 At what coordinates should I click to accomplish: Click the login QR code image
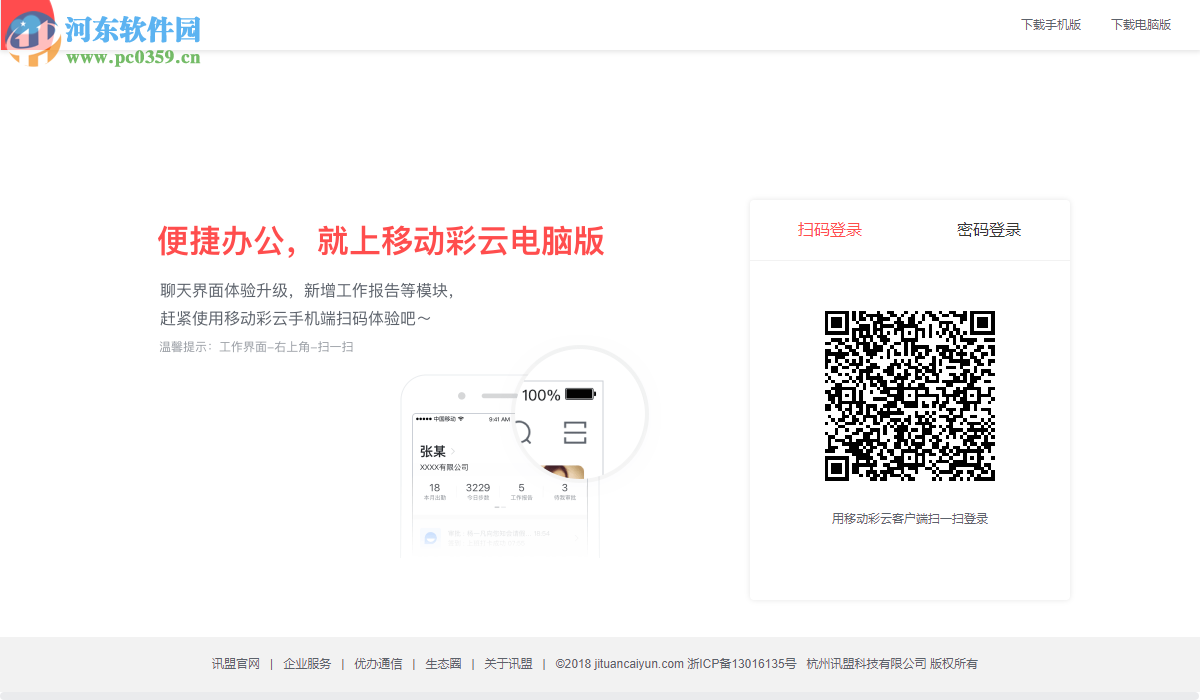910,396
